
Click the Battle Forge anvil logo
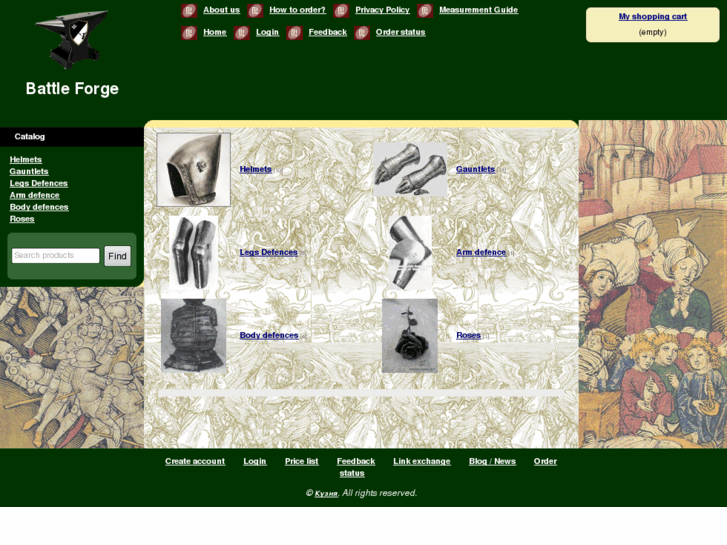72,39
